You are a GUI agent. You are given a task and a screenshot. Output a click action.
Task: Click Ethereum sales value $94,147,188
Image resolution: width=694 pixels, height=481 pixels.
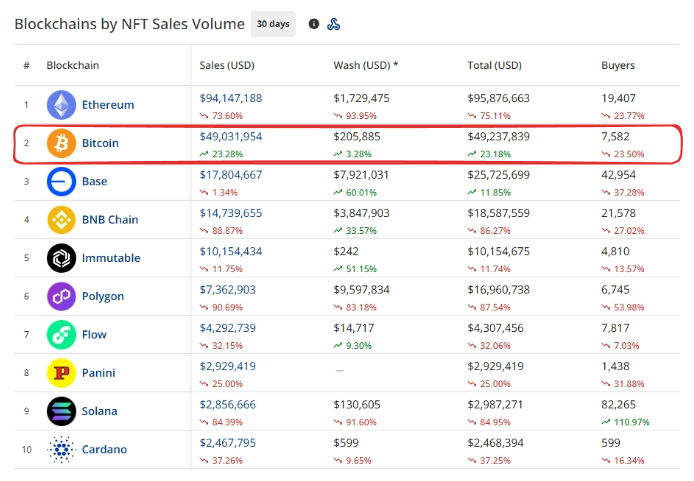(x=231, y=98)
